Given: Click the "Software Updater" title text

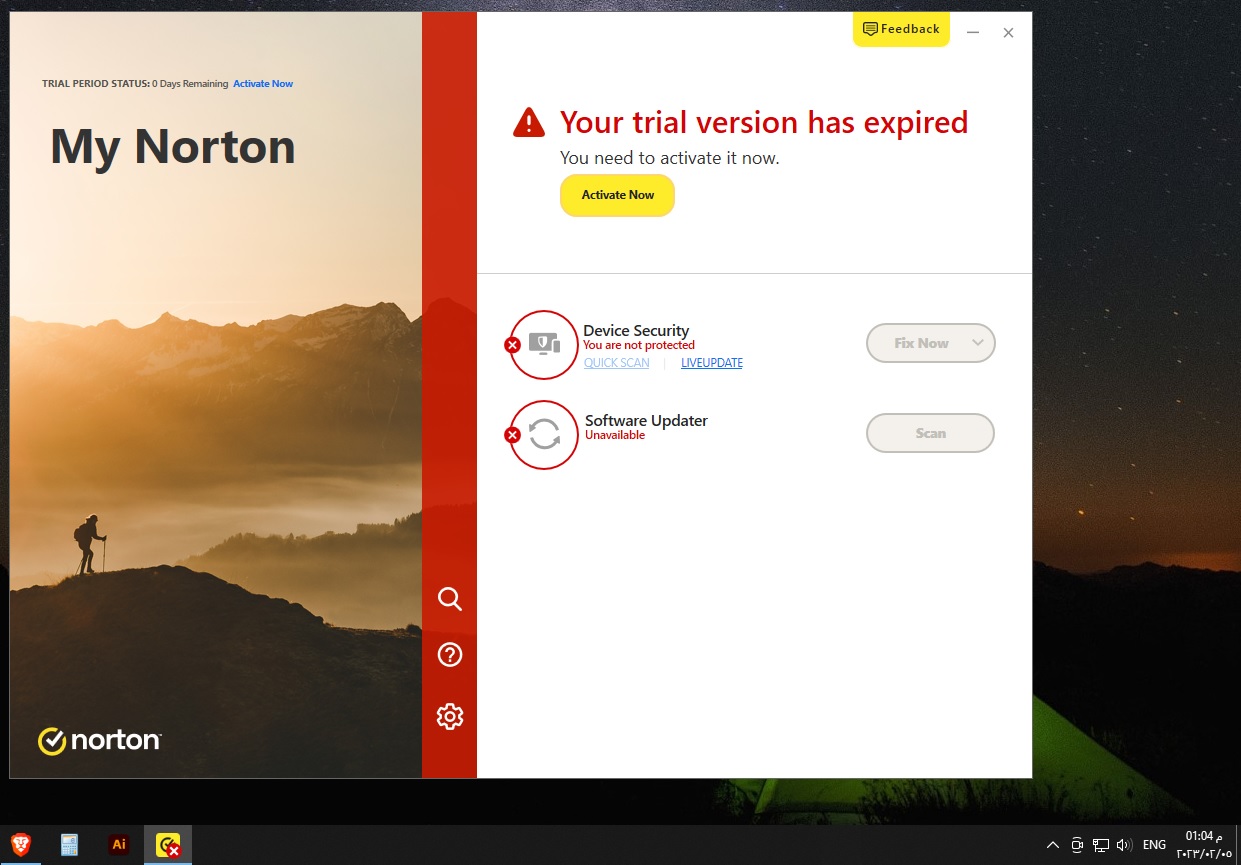Looking at the screenshot, I should [x=646, y=420].
